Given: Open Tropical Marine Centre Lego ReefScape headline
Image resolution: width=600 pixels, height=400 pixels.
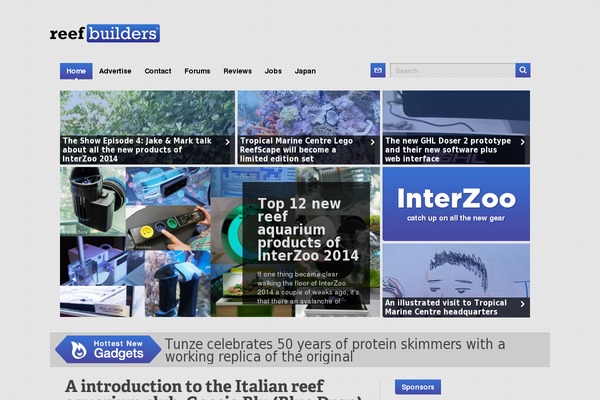Looking at the screenshot, I should (297, 150).
